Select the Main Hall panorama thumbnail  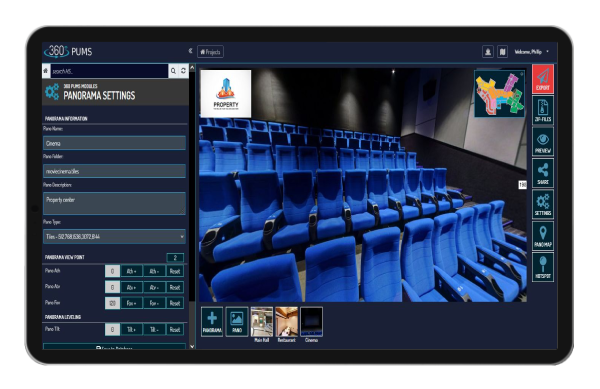(262, 322)
